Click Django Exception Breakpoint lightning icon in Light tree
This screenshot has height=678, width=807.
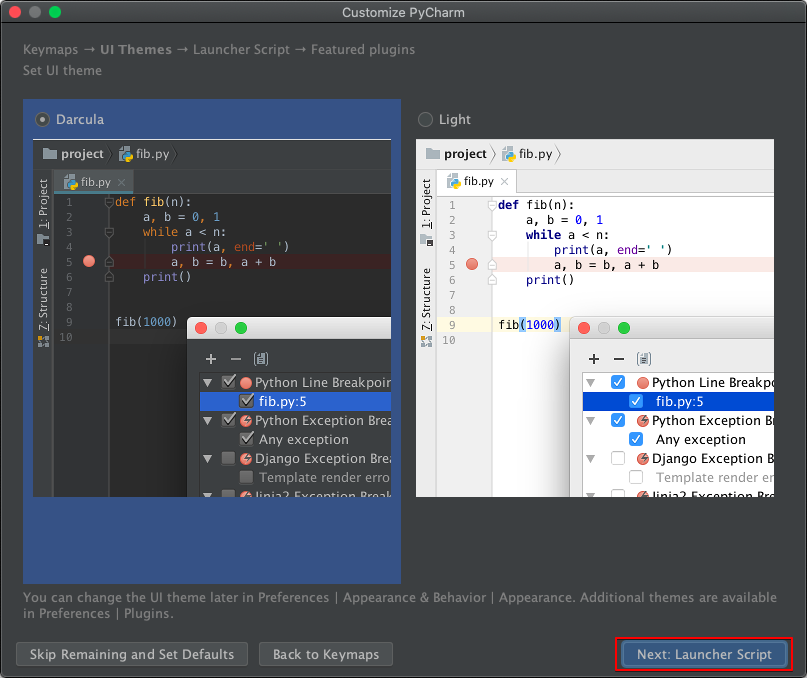point(643,459)
